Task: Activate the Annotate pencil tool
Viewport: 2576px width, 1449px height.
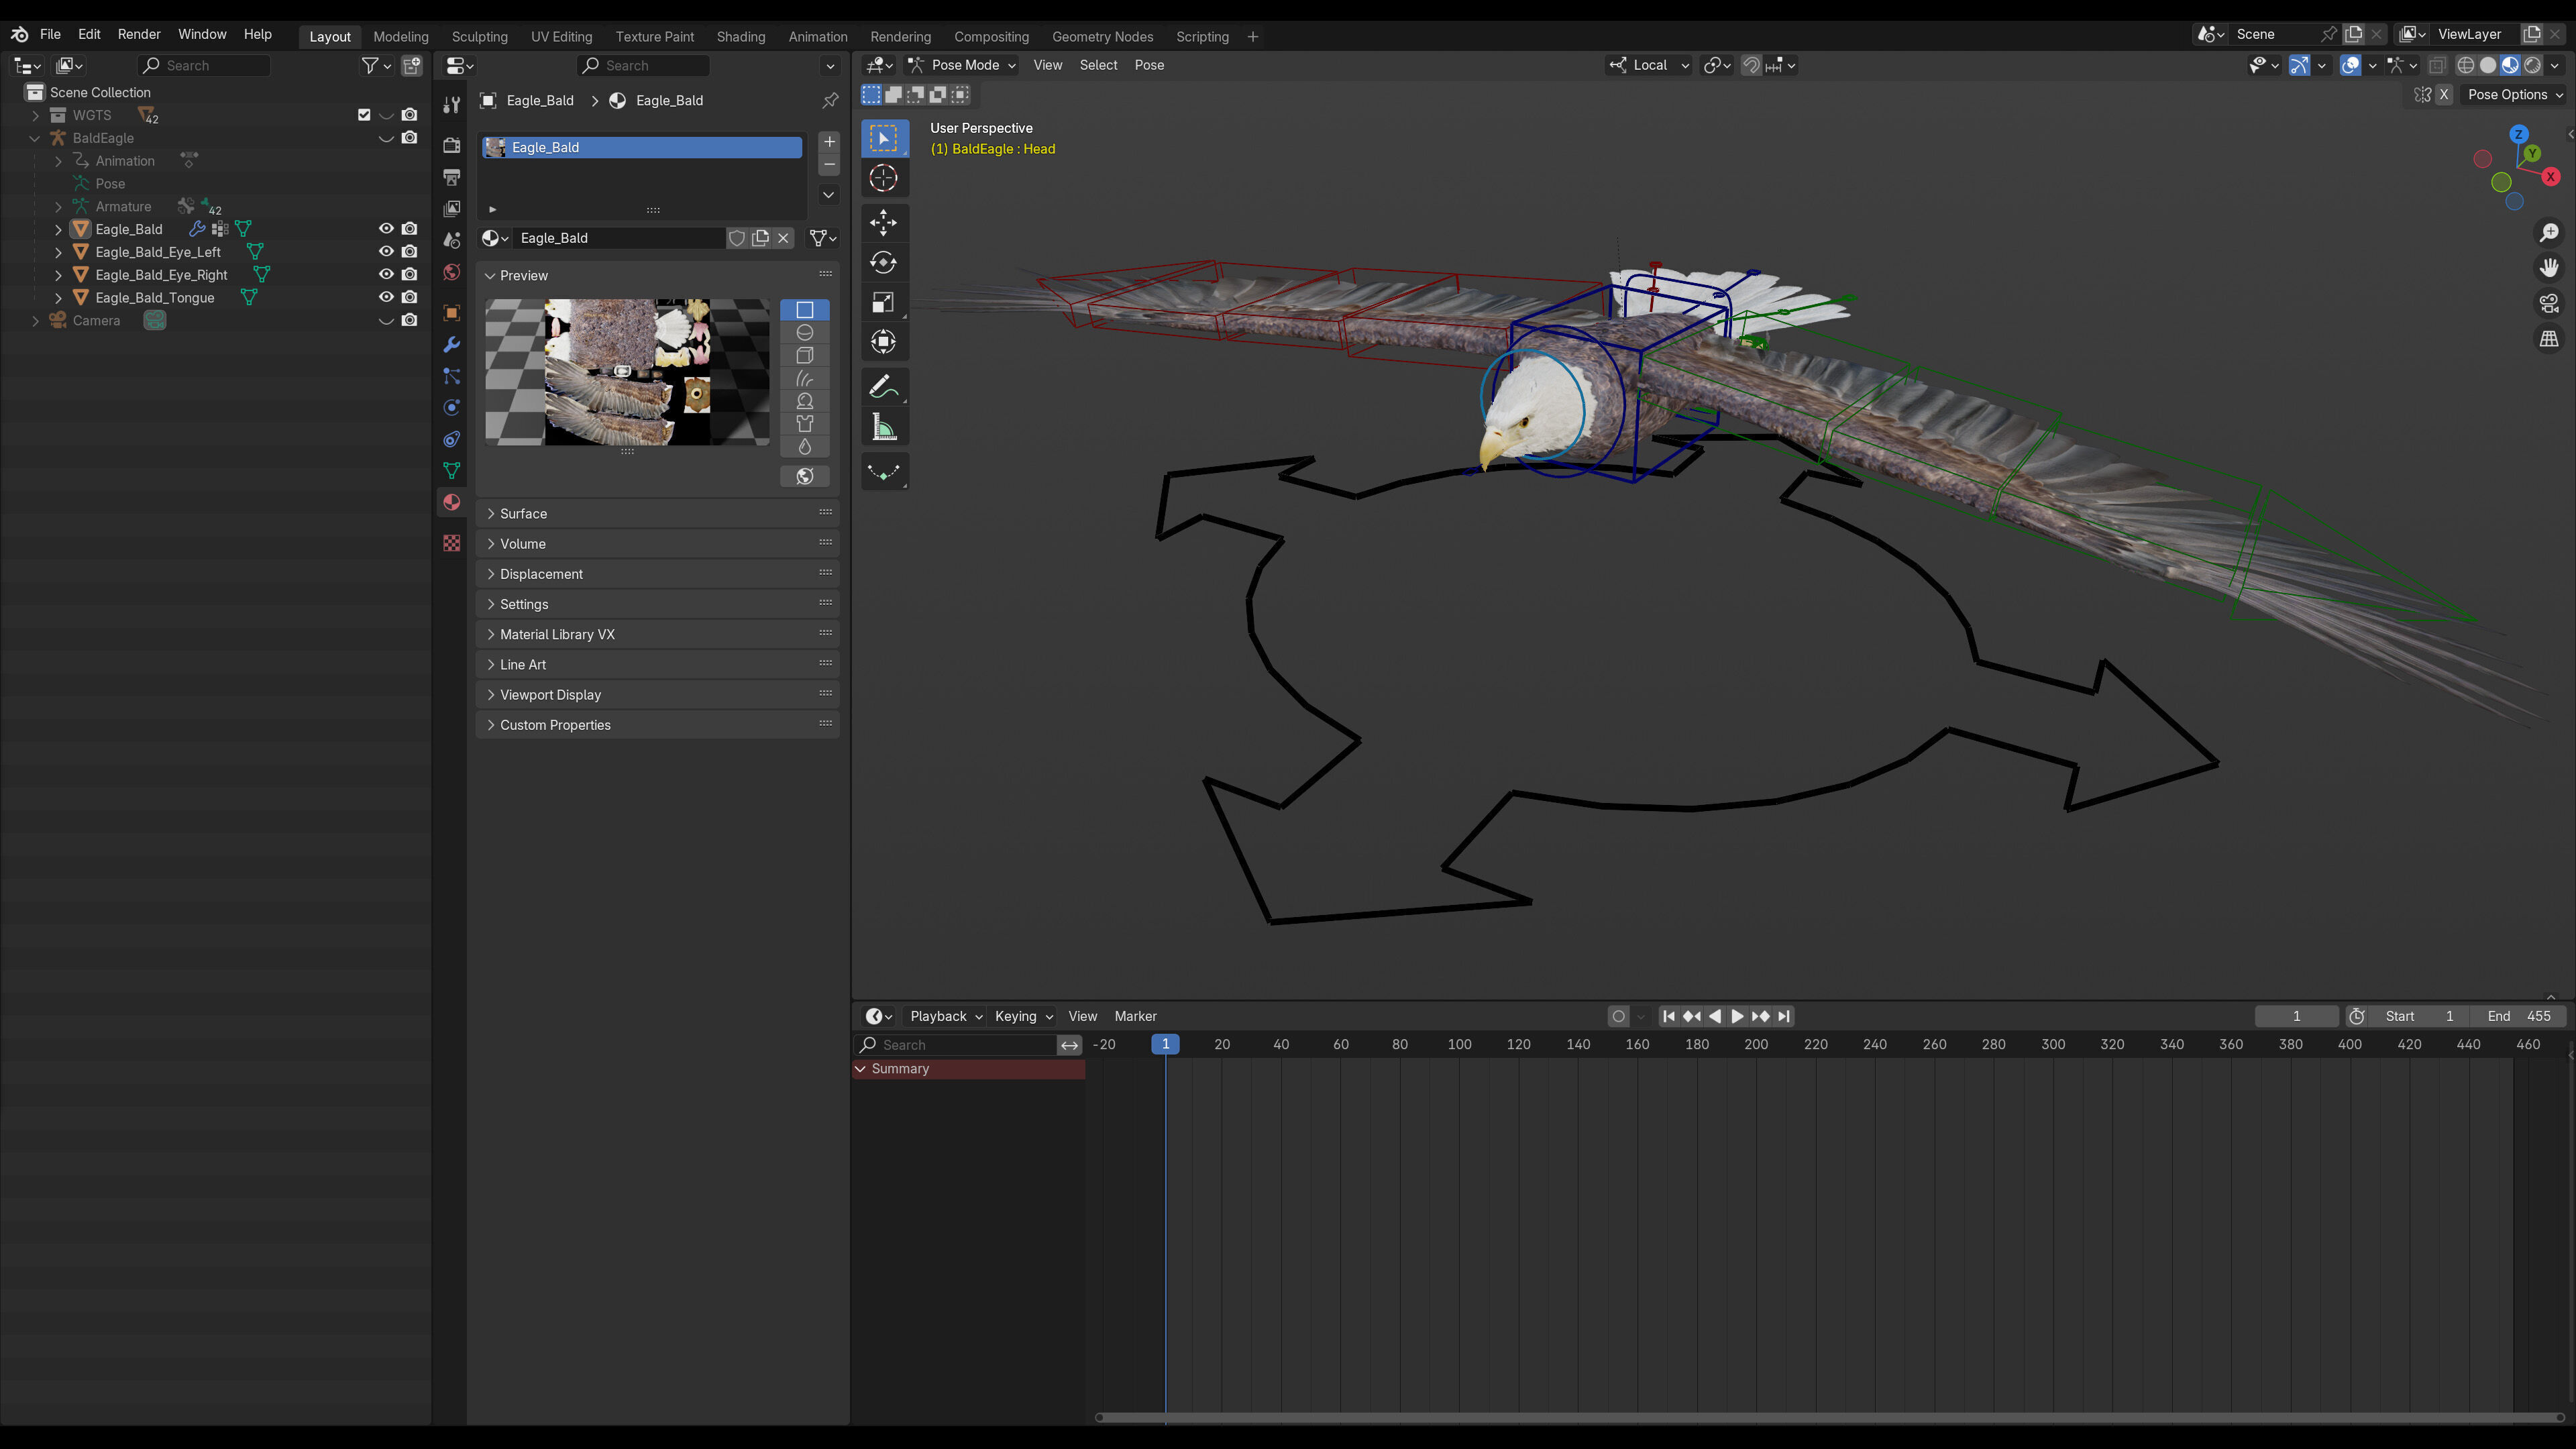Action: click(x=883, y=386)
